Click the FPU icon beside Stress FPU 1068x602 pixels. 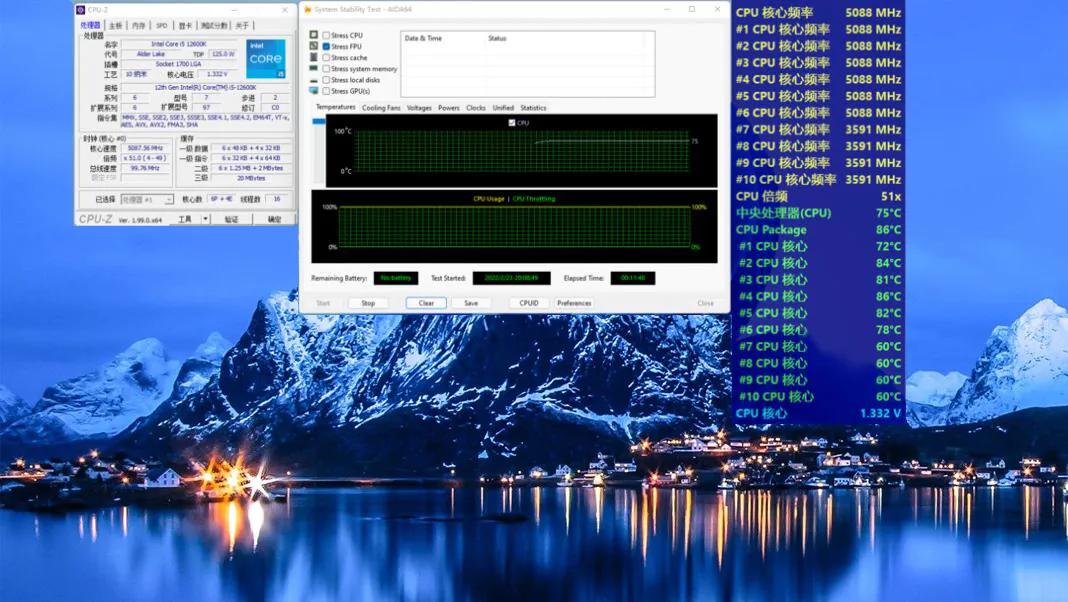pyautogui.click(x=314, y=46)
